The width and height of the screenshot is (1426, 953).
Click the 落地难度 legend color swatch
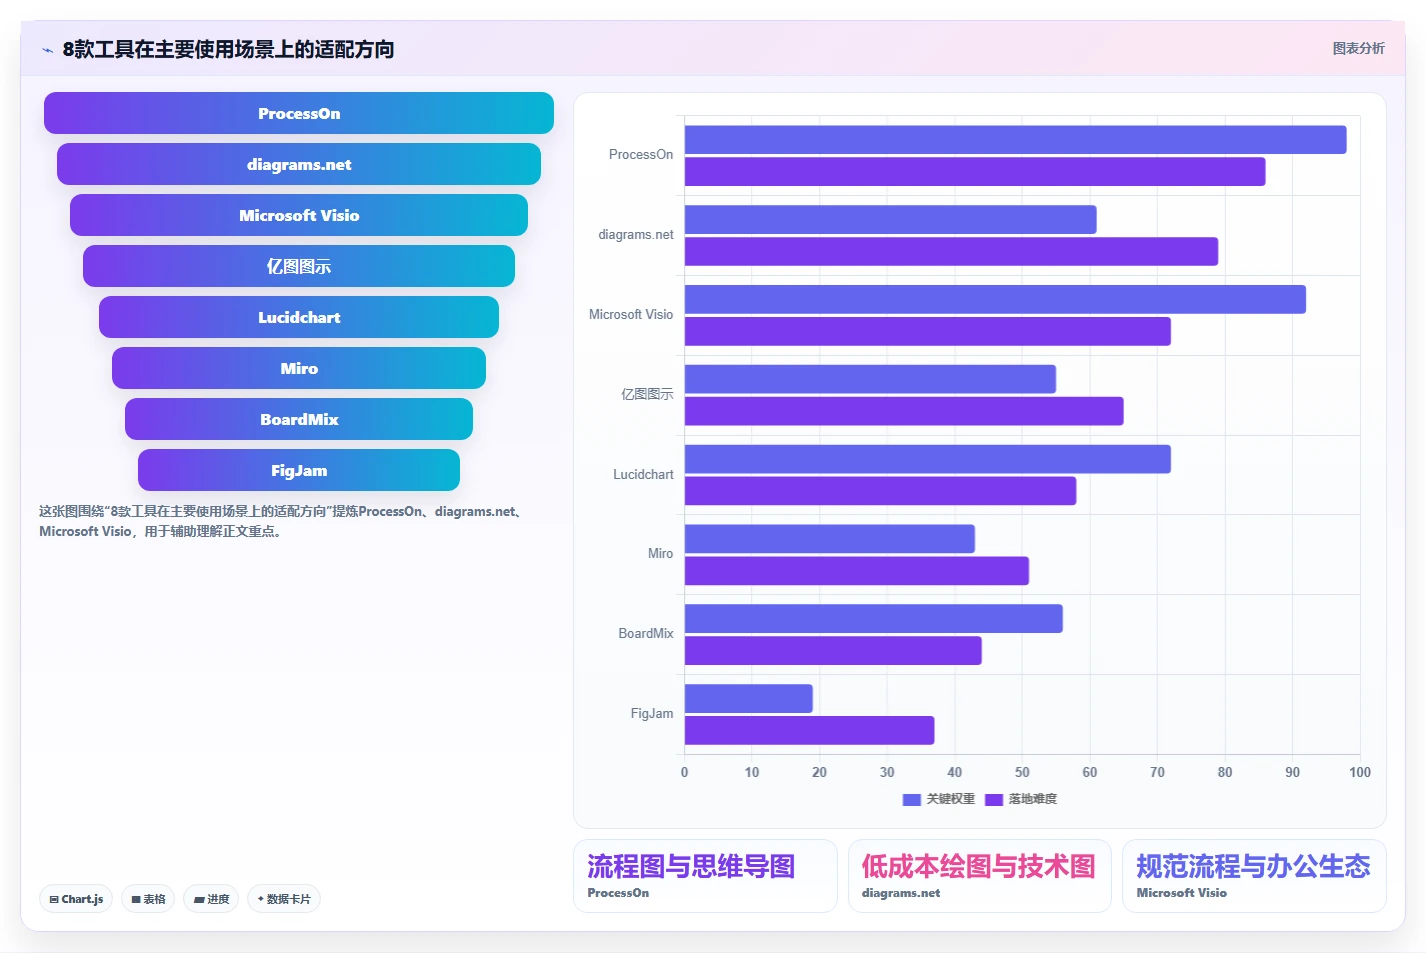[x=994, y=799]
